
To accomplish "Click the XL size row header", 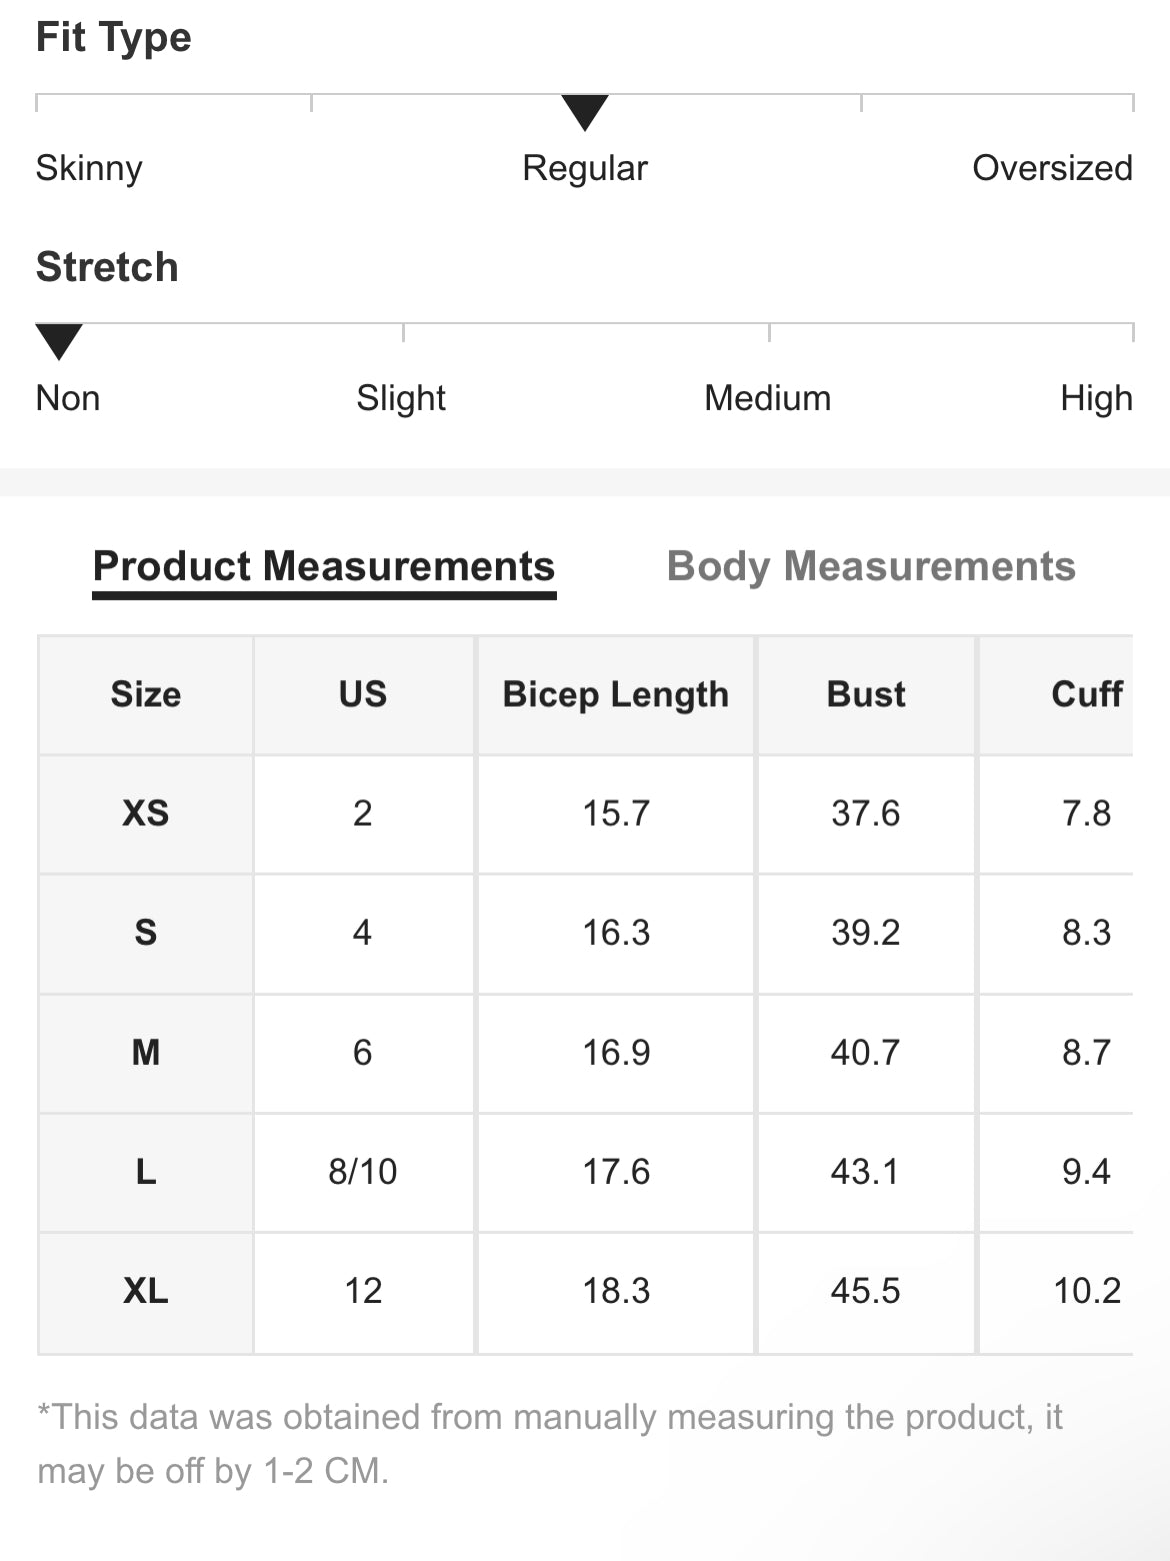I will coord(146,1291).
